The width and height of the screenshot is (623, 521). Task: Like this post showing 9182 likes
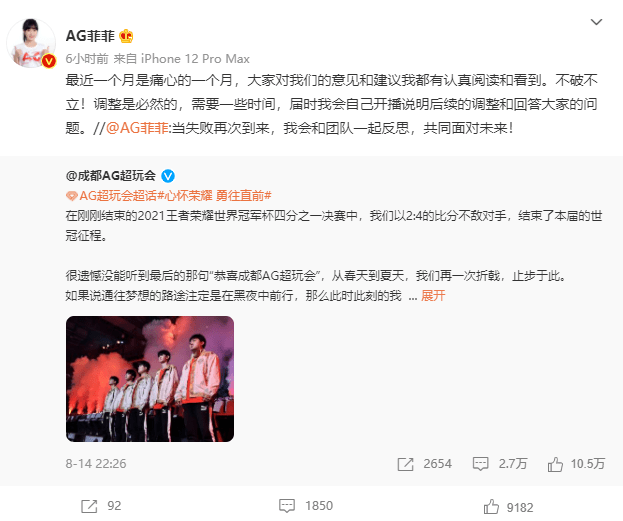(508, 507)
